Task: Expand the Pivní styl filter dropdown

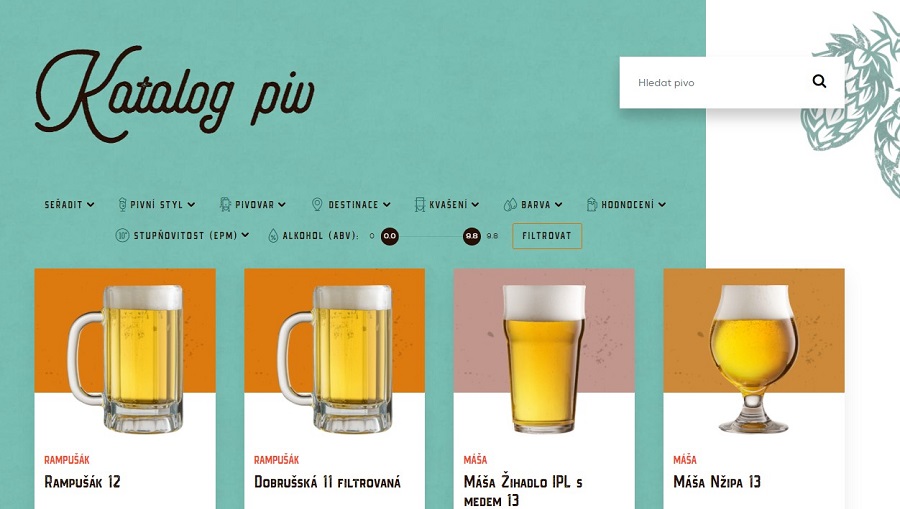Action: 157,204
